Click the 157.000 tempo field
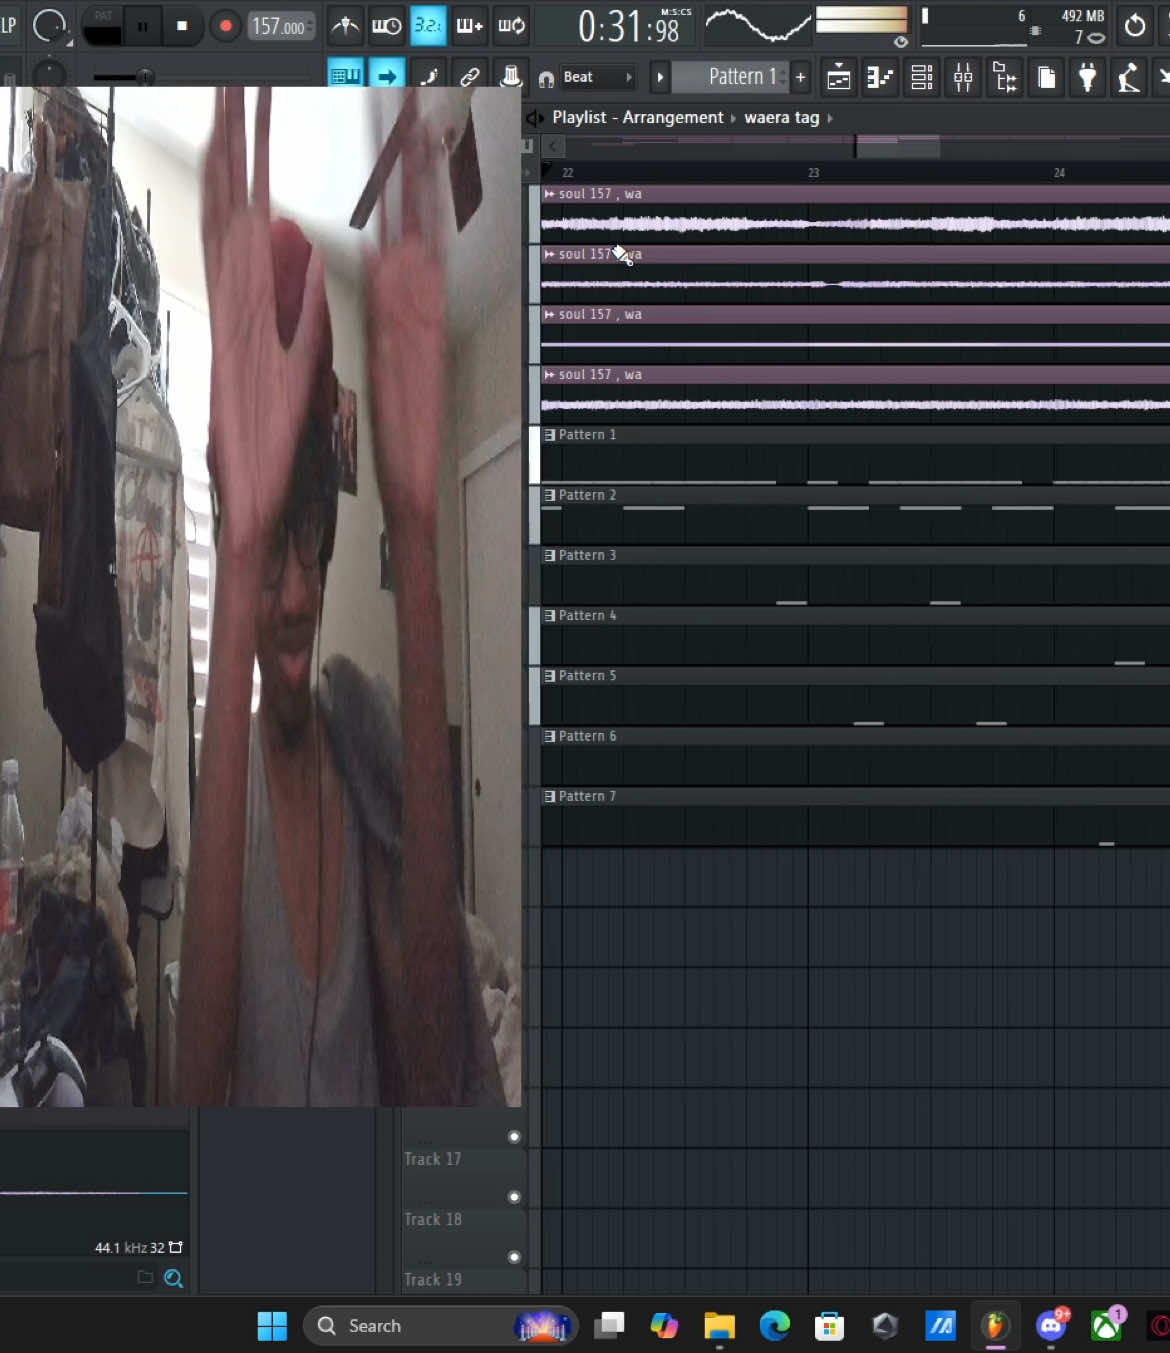This screenshot has height=1353, width=1170. (281, 26)
